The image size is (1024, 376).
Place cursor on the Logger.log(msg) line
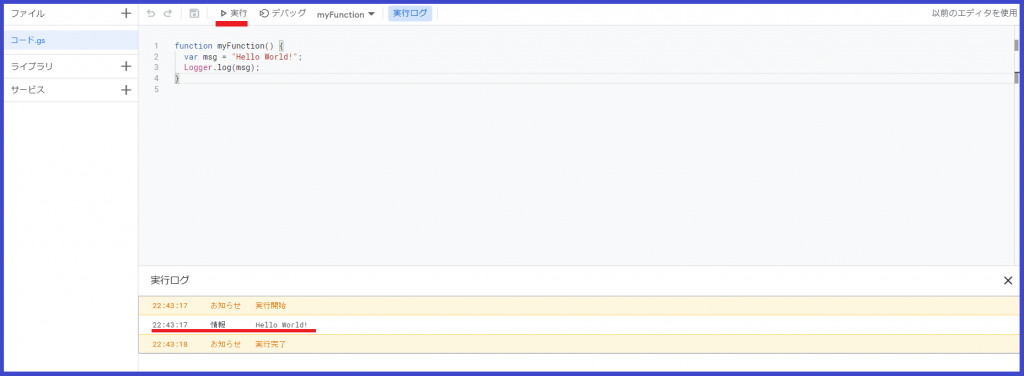click(x=221, y=67)
